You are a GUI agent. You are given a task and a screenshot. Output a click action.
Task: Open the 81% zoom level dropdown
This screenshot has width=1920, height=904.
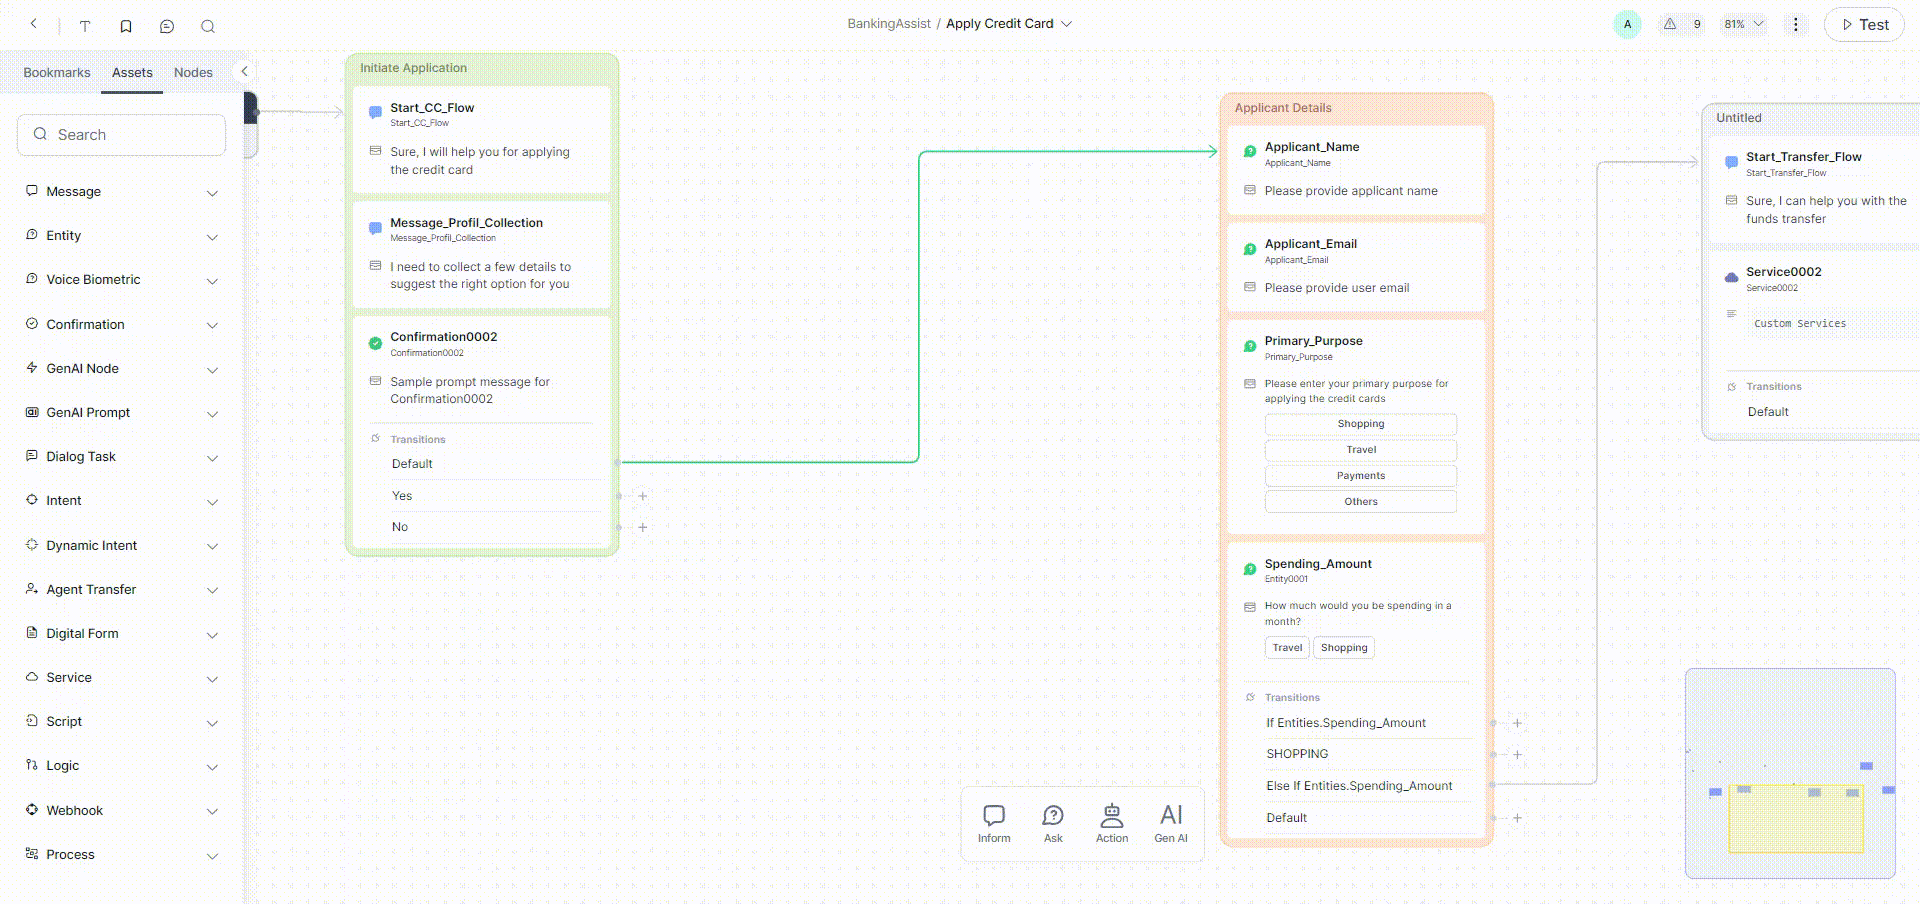tap(1744, 24)
